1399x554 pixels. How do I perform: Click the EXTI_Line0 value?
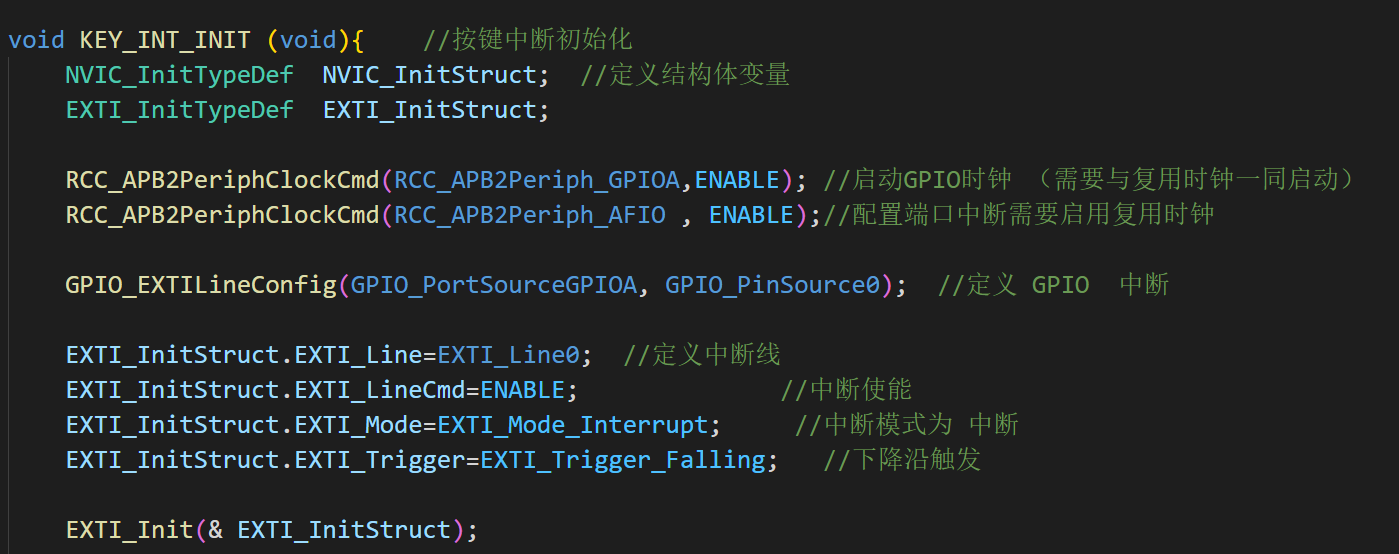(x=508, y=355)
